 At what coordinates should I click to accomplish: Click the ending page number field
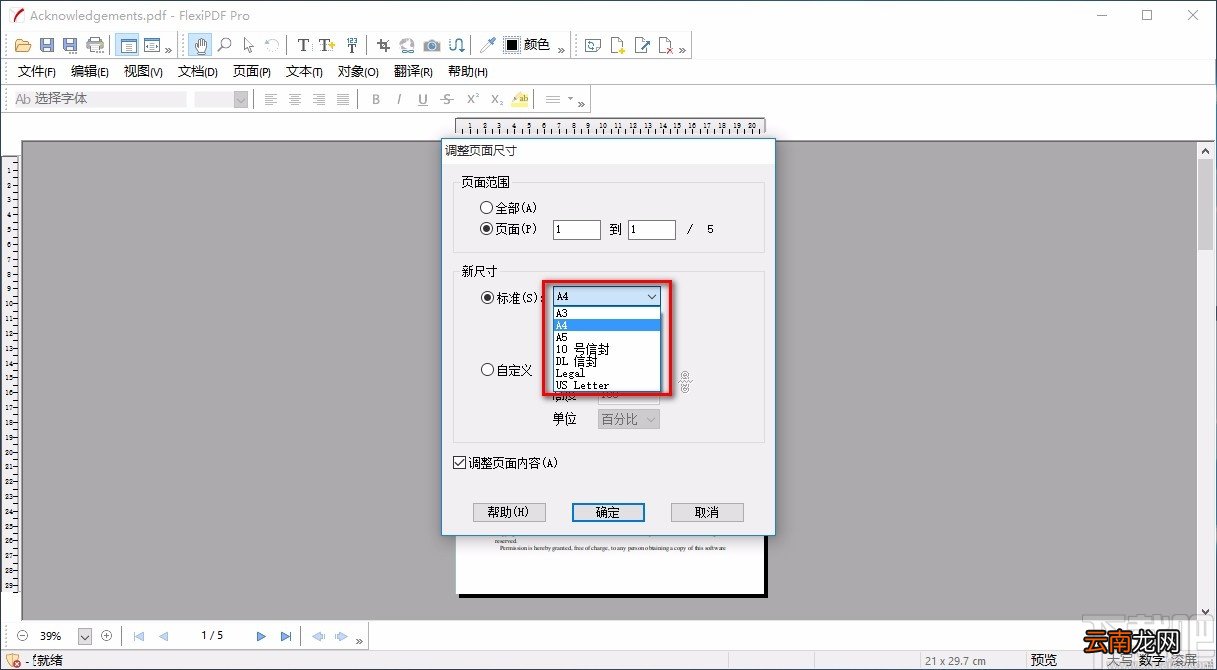click(652, 229)
